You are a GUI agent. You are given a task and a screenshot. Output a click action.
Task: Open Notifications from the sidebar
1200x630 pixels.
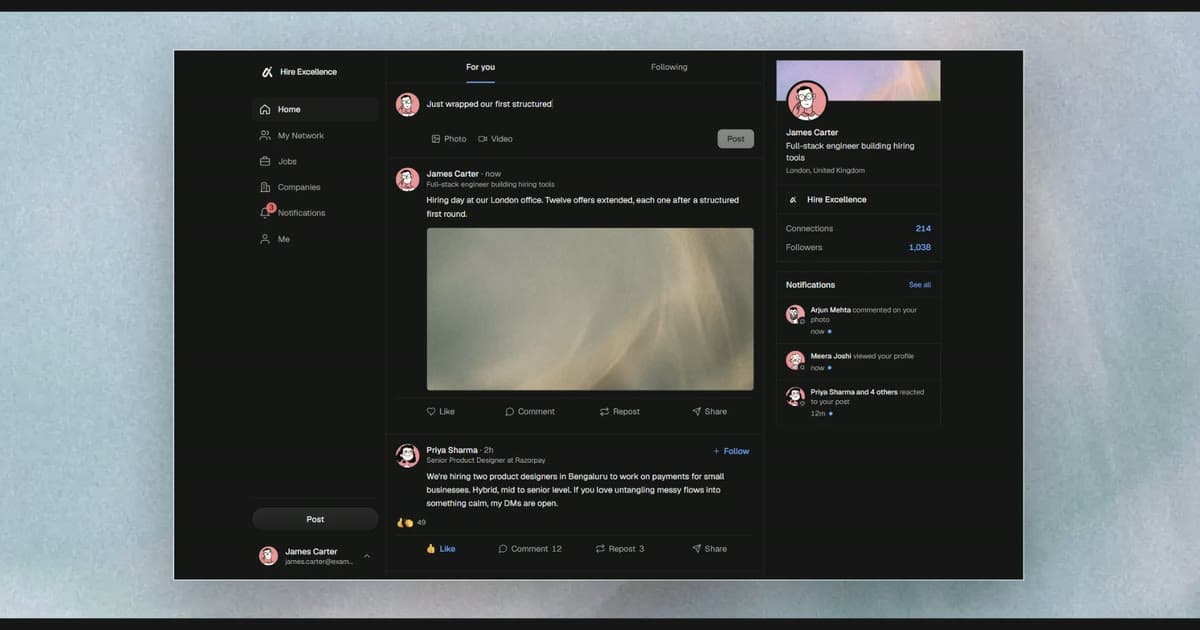pos(315,213)
